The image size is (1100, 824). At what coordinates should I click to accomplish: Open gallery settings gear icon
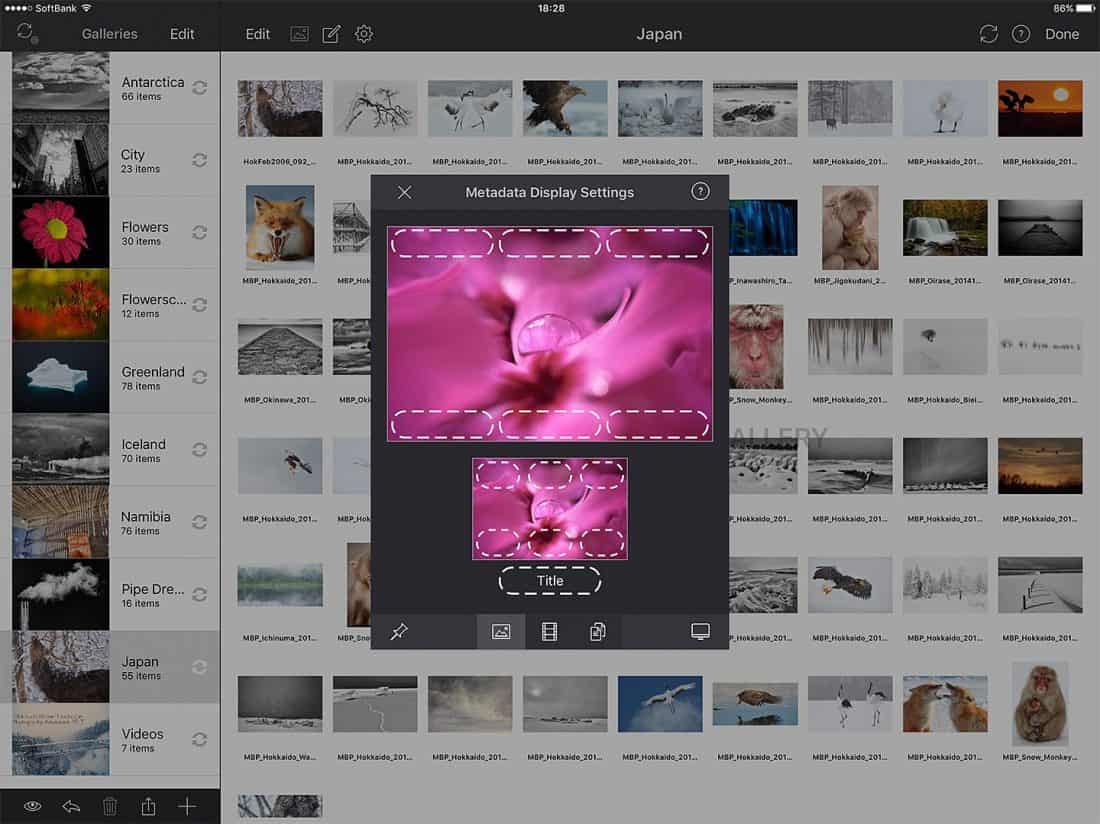pos(364,34)
